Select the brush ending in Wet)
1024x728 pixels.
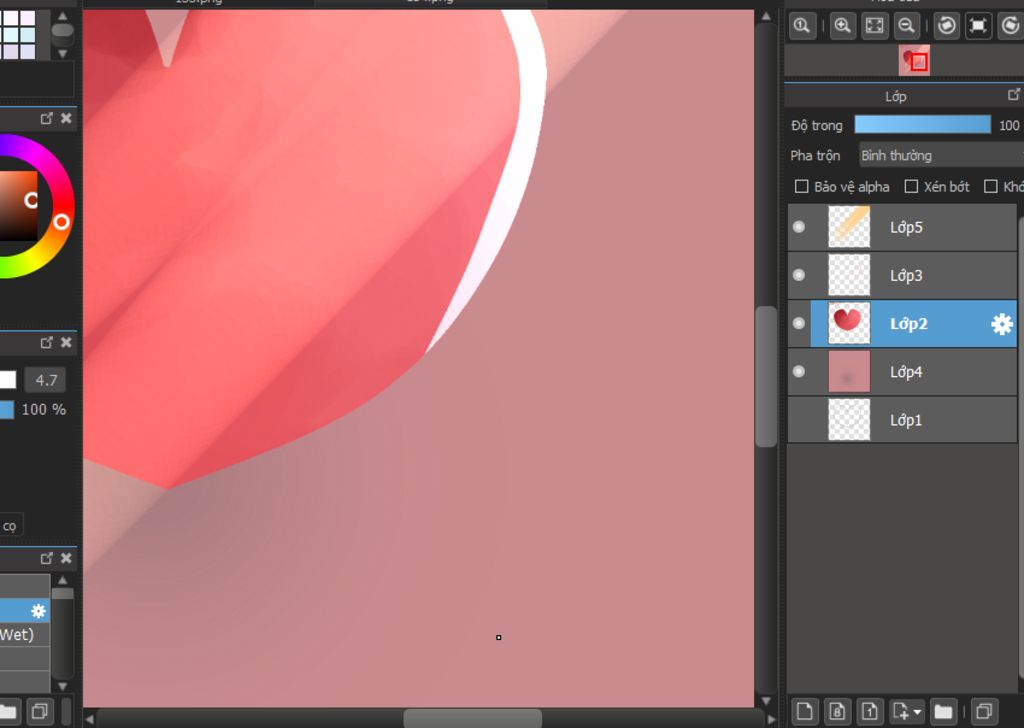click(25, 635)
